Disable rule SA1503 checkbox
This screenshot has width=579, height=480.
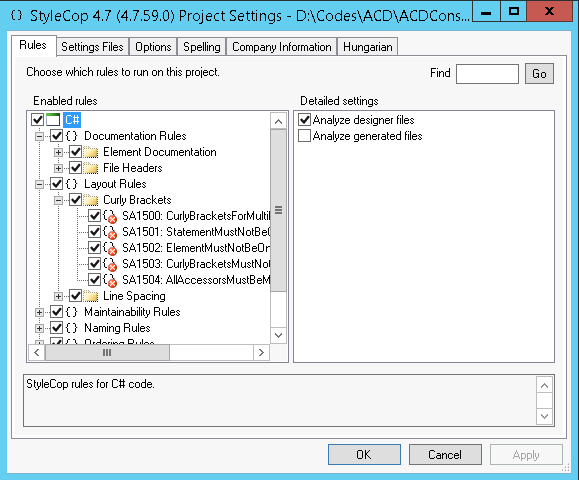(x=95, y=264)
